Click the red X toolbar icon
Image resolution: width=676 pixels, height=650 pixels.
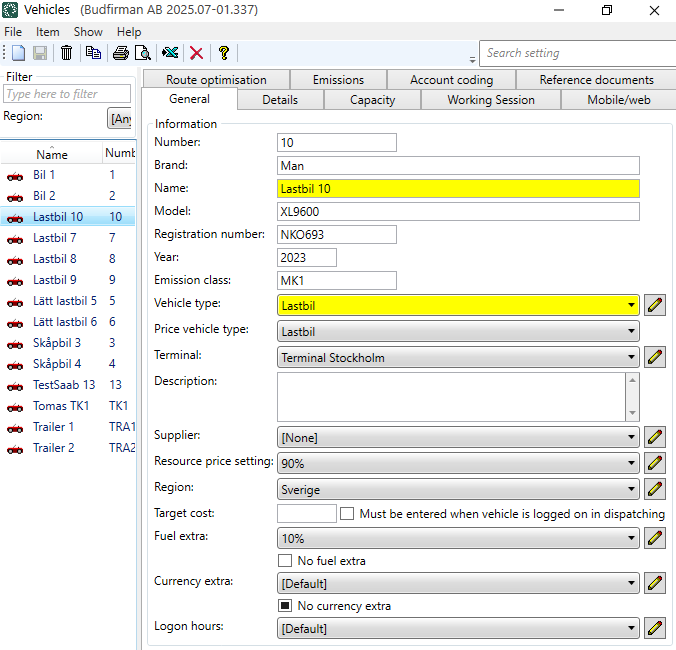196,53
